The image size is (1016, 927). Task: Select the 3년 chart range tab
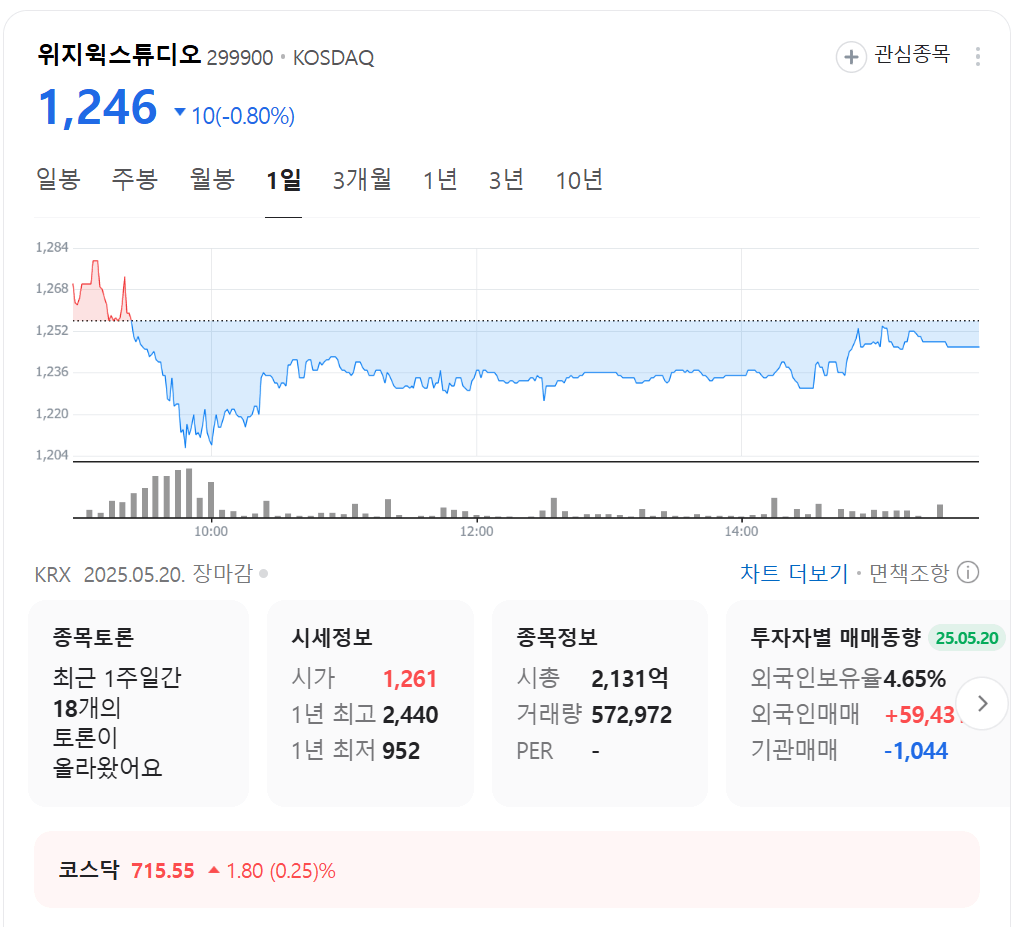point(506,179)
